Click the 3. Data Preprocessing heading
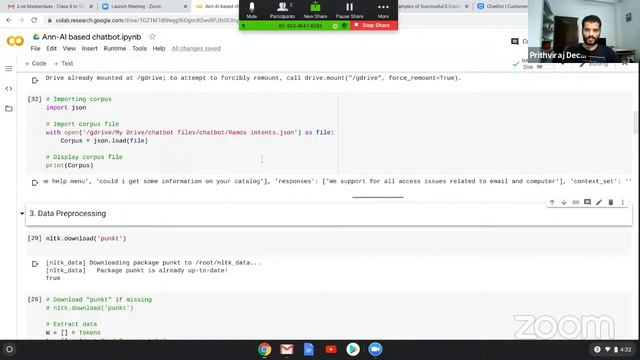Screen dimensions: 640x360 68,213
